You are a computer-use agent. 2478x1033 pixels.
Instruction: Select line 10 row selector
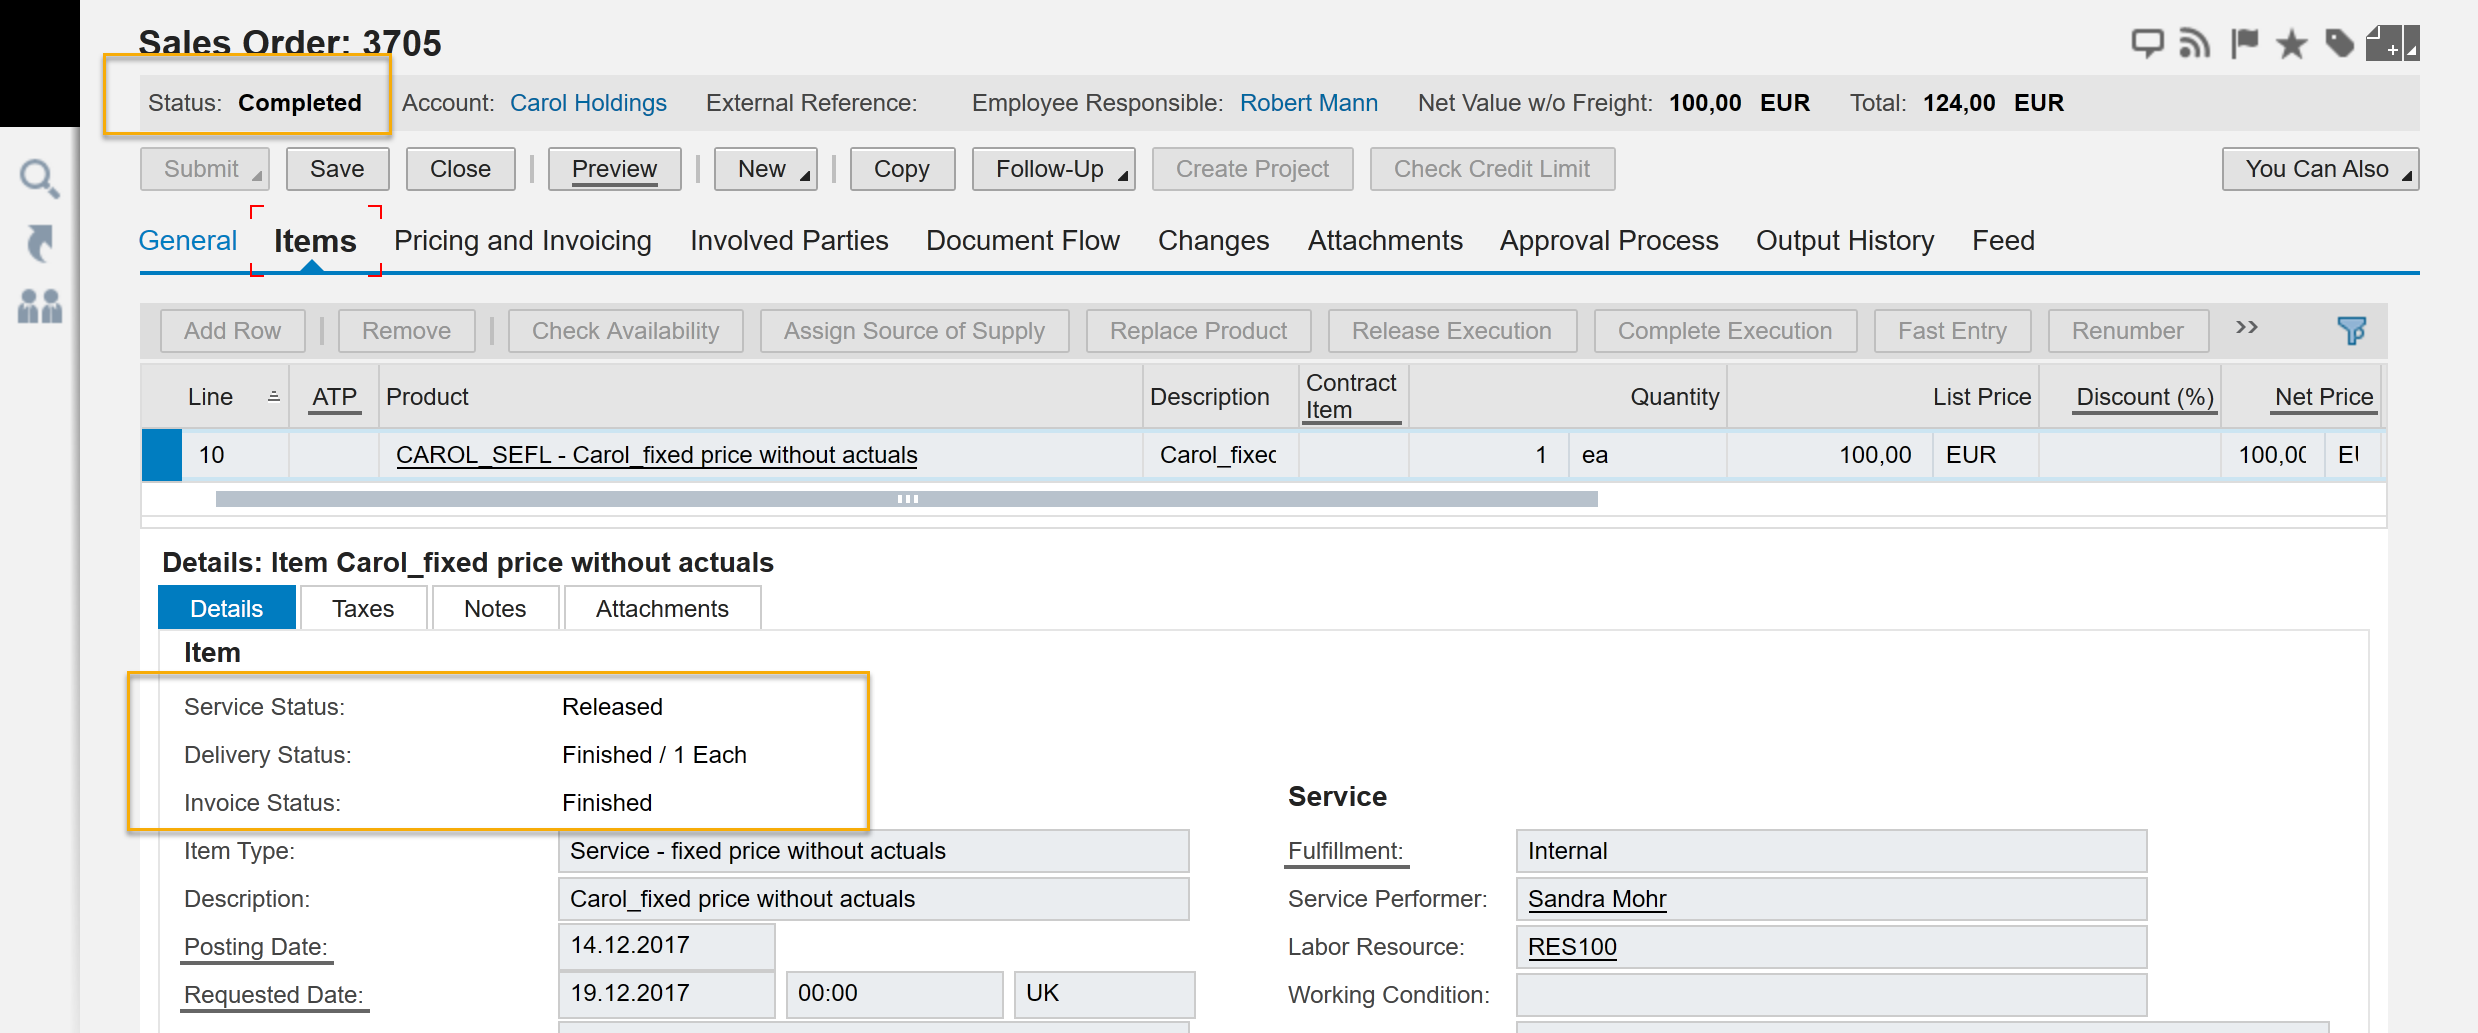tap(161, 455)
